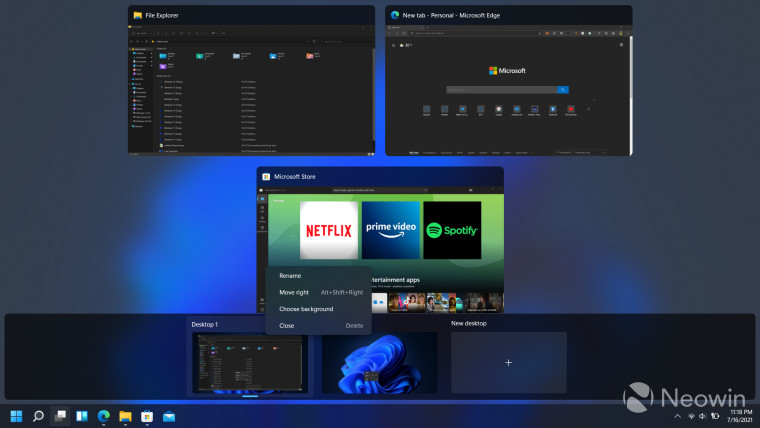760x428 pixels.
Task: Switch to the Desktop 1 thumbnail
Action: click(250, 363)
